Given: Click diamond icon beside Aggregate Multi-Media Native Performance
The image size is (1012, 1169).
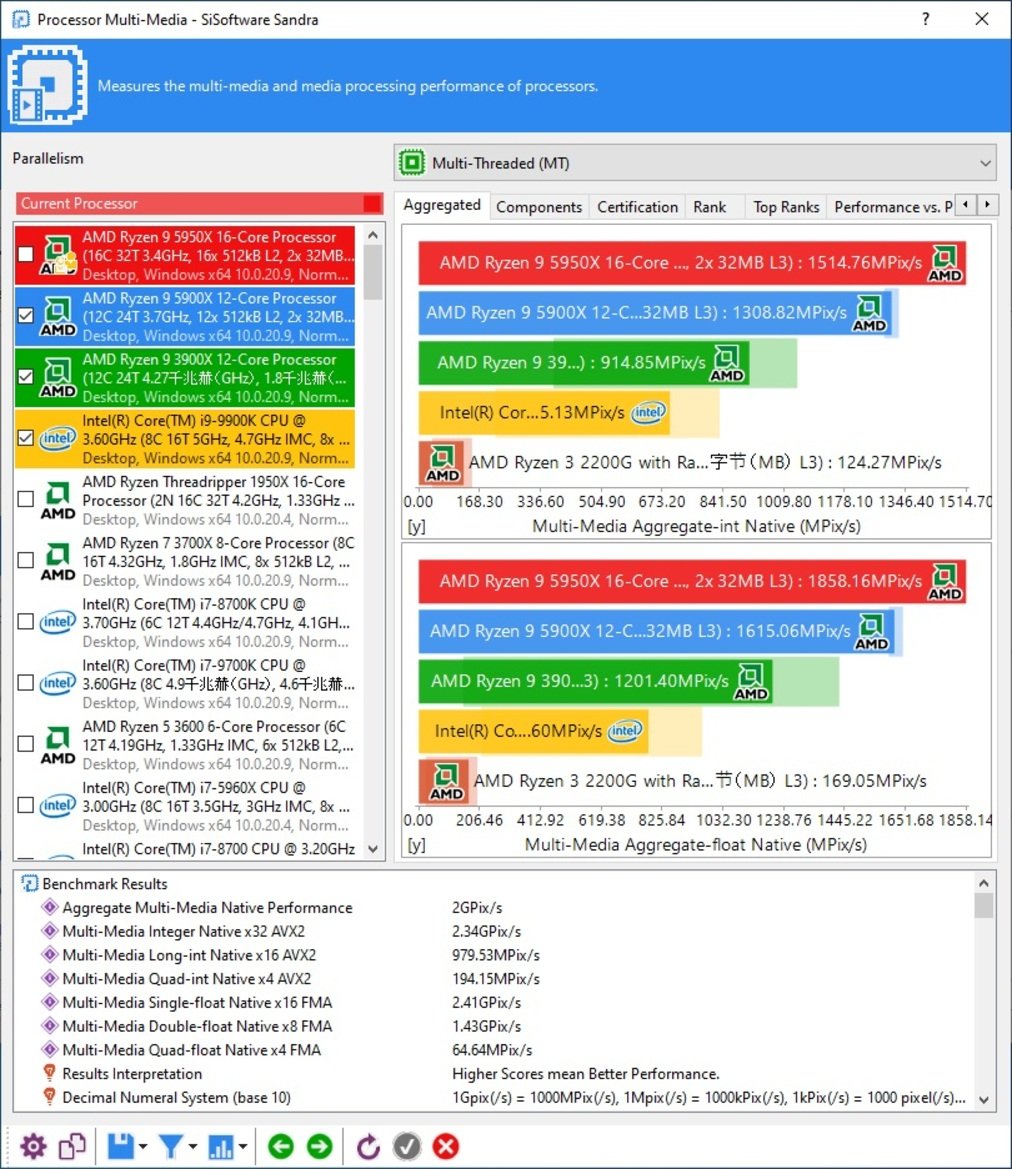Looking at the screenshot, I should pyautogui.click(x=50, y=907).
